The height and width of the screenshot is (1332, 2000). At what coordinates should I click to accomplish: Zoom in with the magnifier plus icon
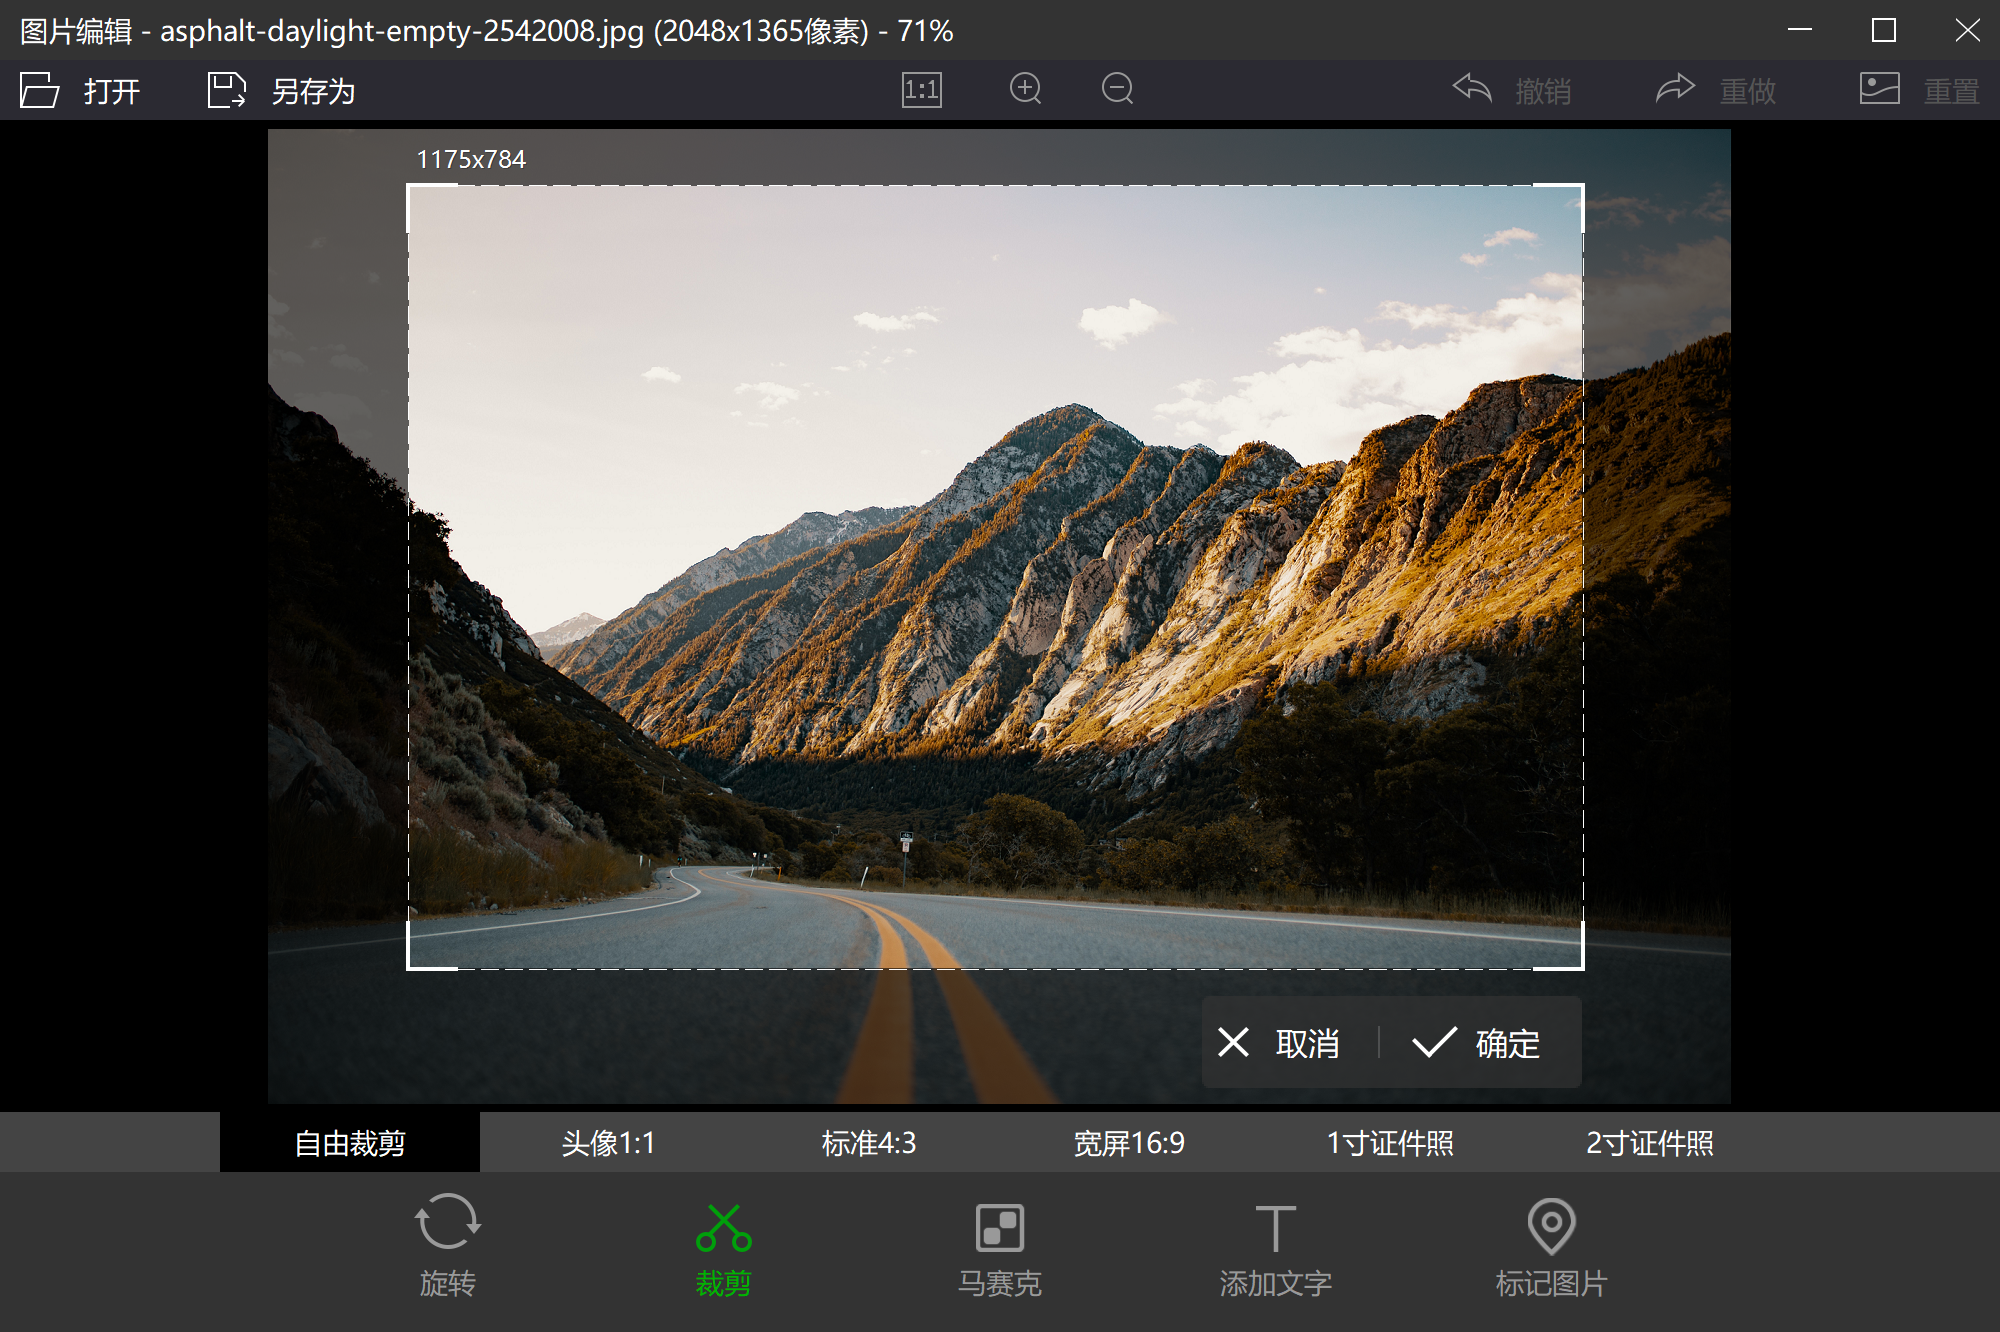tap(1025, 89)
